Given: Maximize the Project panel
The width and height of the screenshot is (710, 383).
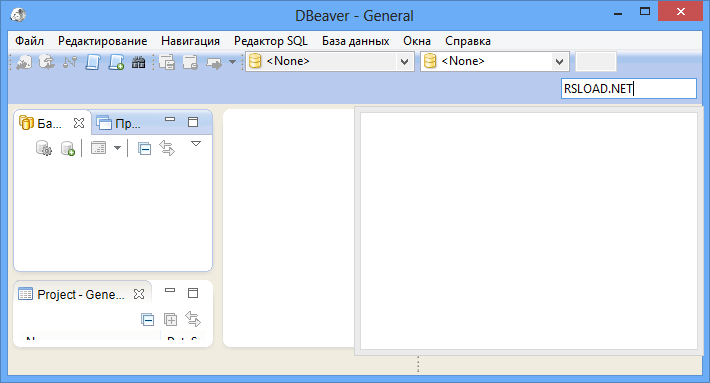Looking at the screenshot, I should click(x=193, y=293).
